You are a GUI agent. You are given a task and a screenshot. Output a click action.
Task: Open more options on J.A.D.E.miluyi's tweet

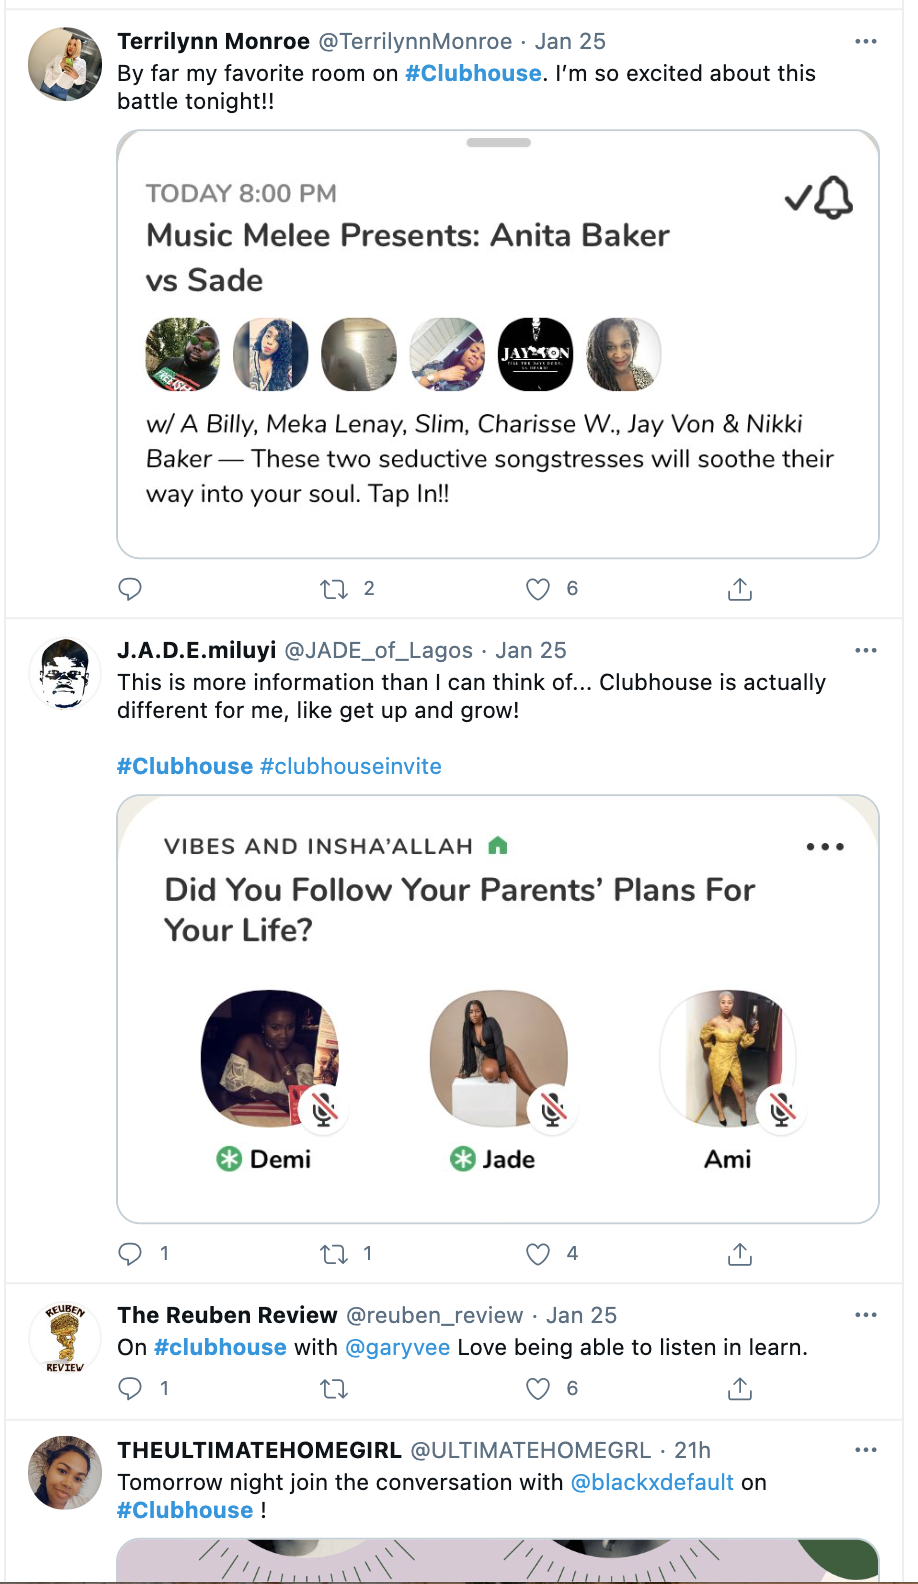866,651
